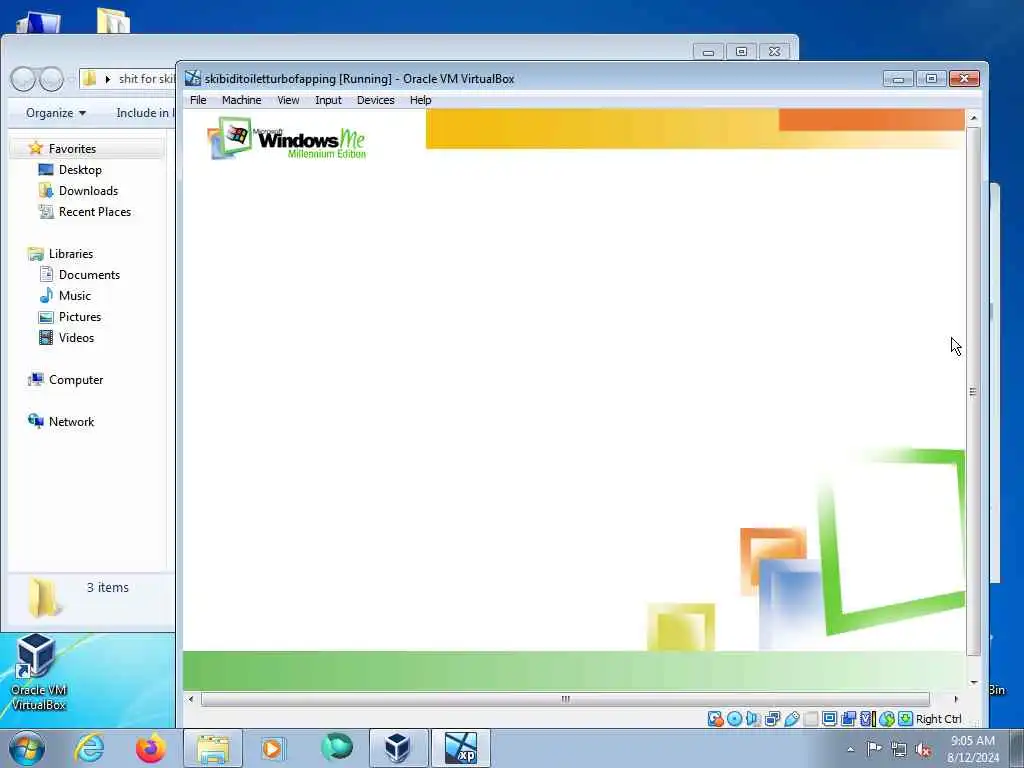Image resolution: width=1024 pixels, height=768 pixels.
Task: Click the audio speaker icon in VirtualBox status bar
Action: click(754, 719)
